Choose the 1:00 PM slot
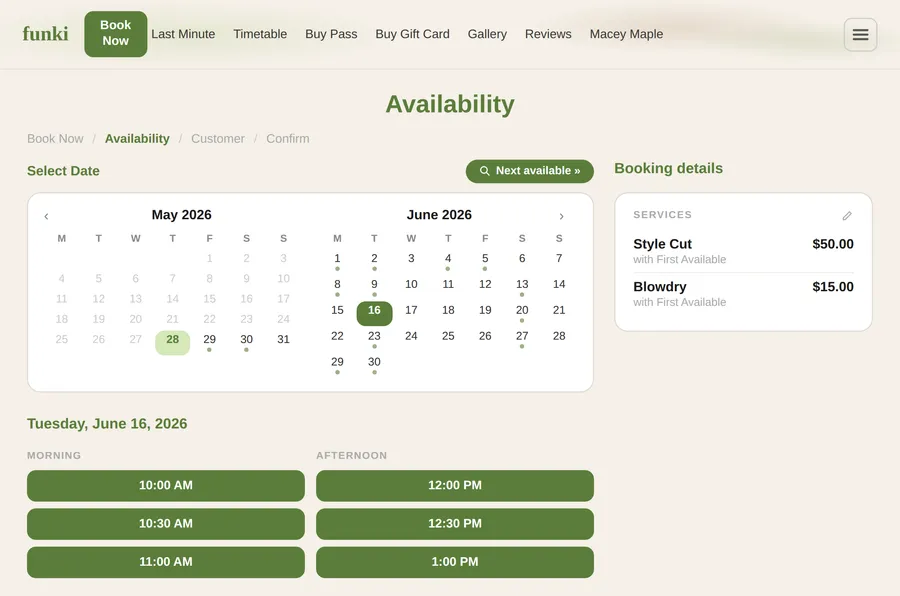This screenshot has height=596, width=900. pos(455,562)
